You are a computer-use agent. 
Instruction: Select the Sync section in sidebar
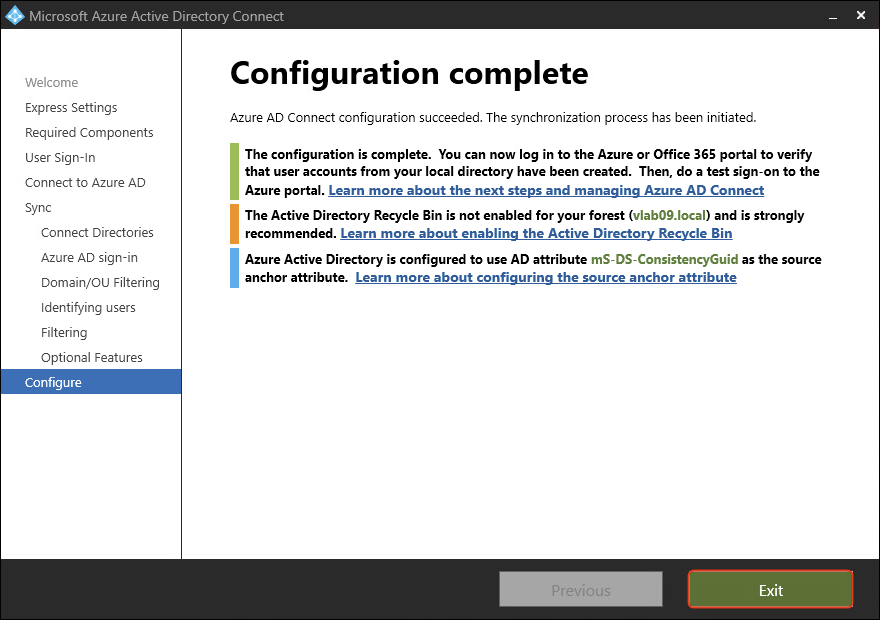(38, 207)
